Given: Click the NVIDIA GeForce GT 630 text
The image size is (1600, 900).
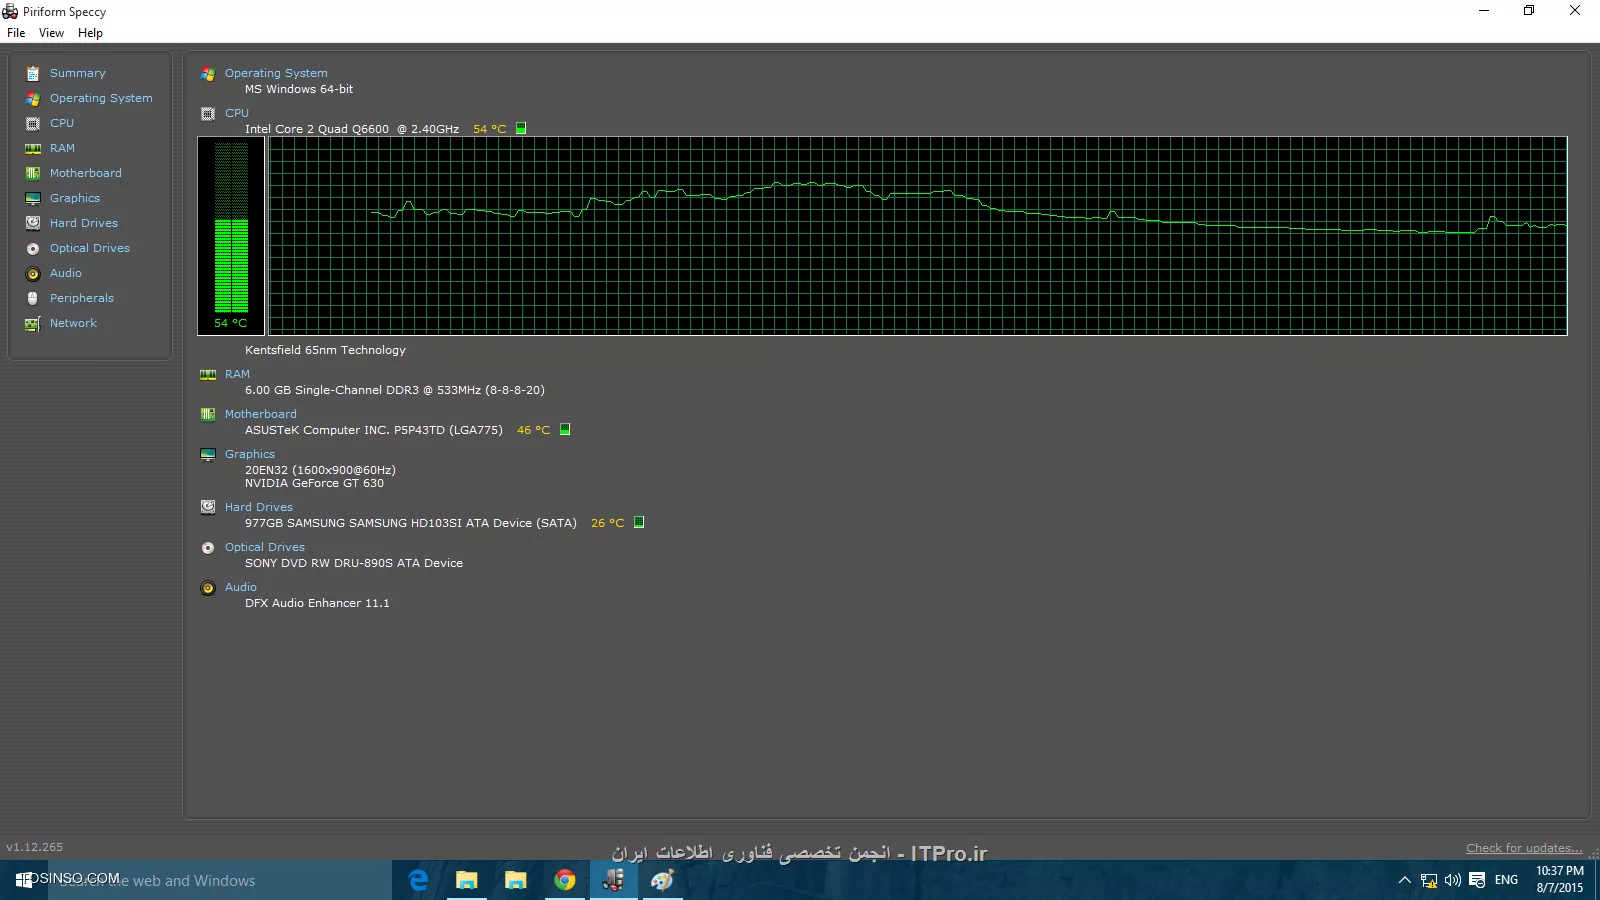Looking at the screenshot, I should point(314,483).
